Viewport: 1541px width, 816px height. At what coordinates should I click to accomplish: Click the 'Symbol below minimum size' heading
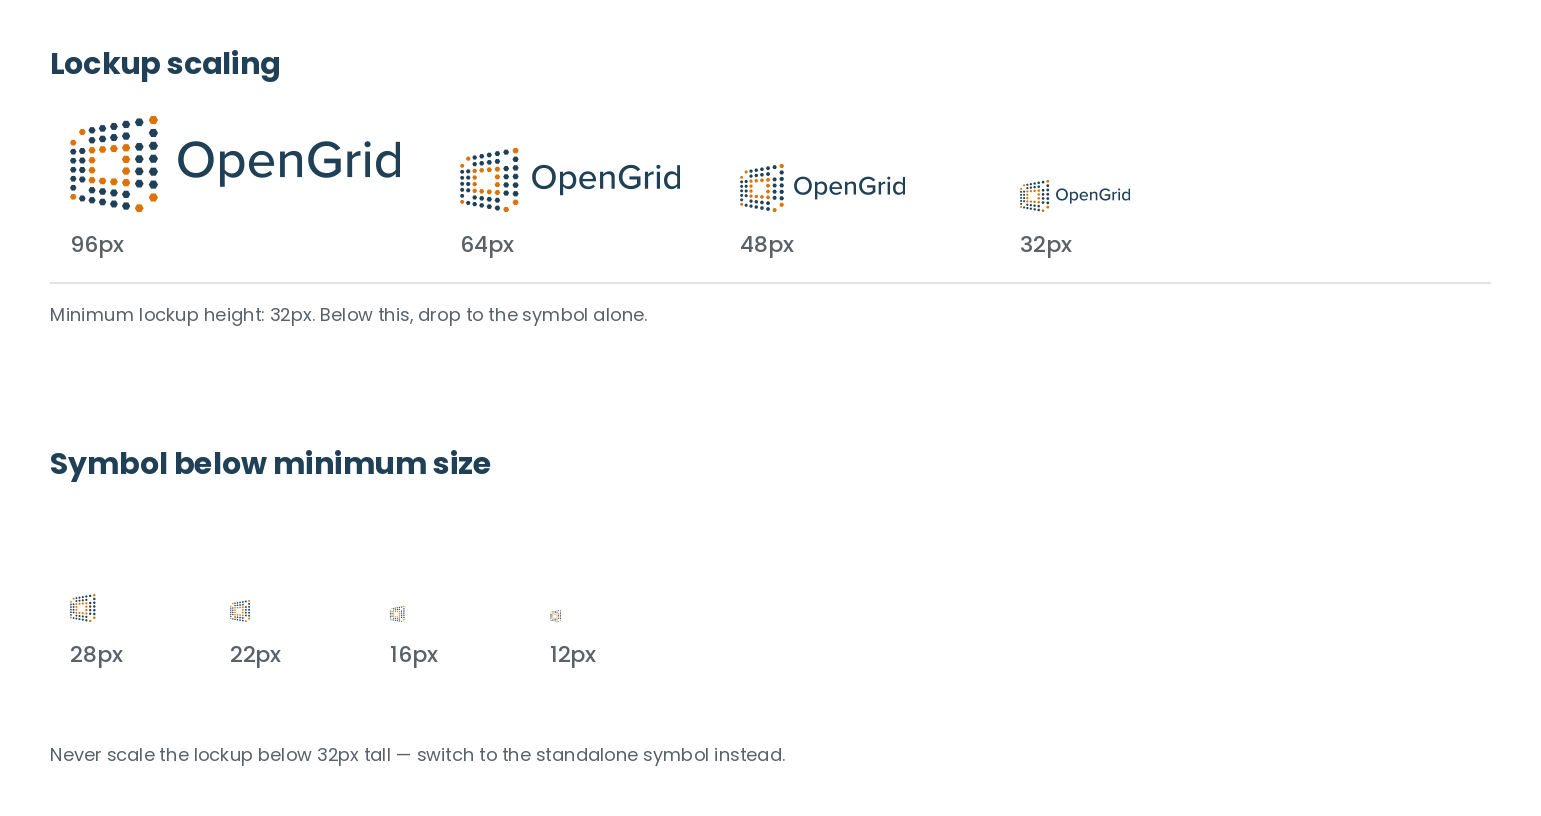click(270, 464)
